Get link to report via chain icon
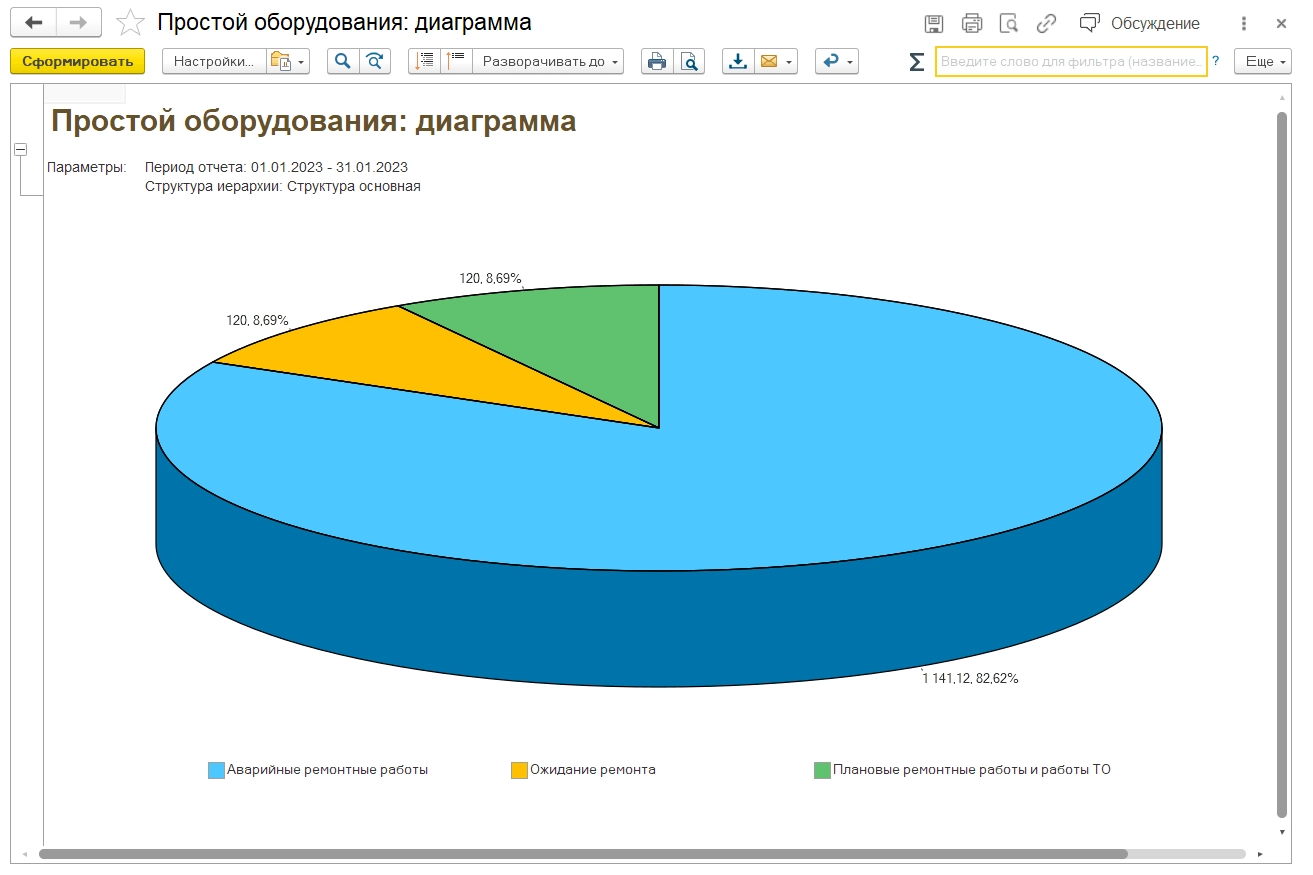This screenshot has width=1313, height=875. coord(1046,23)
